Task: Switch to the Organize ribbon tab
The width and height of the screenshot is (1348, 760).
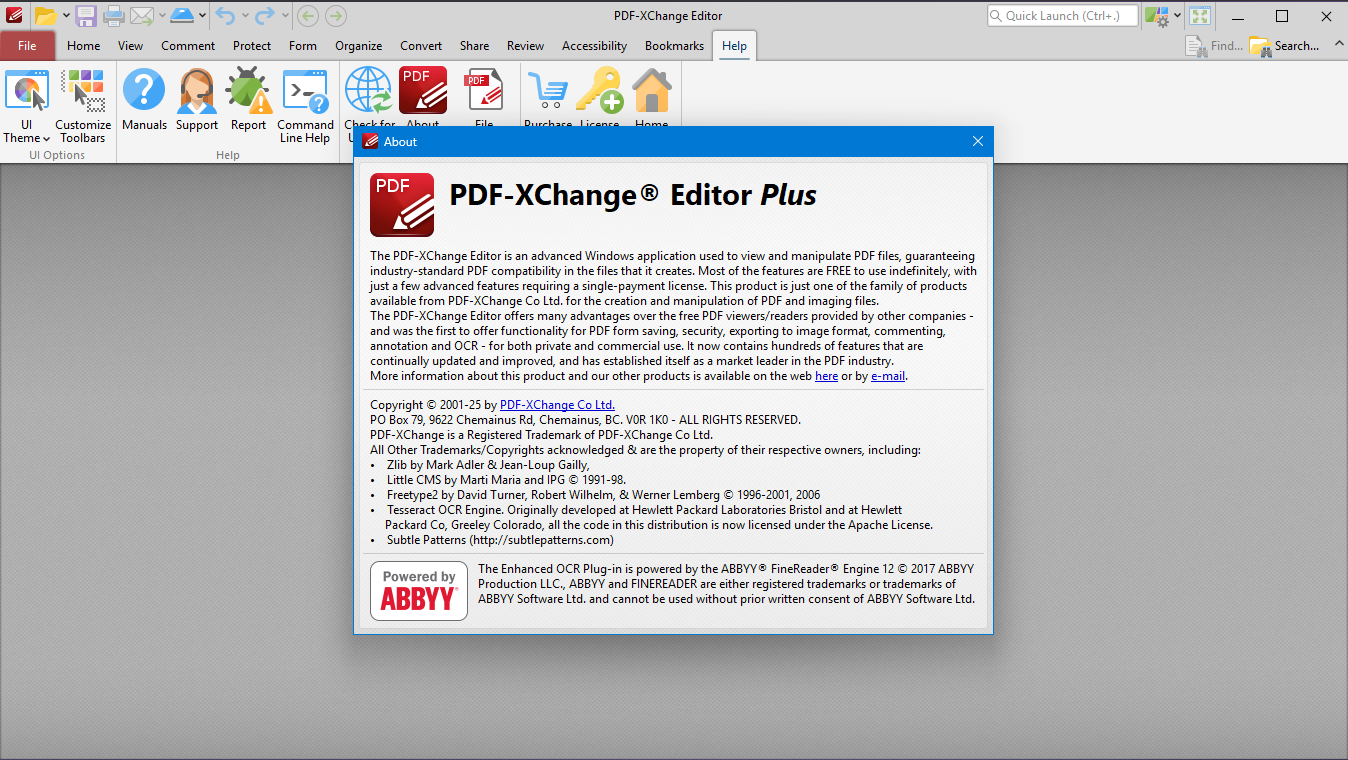Action: (x=359, y=46)
